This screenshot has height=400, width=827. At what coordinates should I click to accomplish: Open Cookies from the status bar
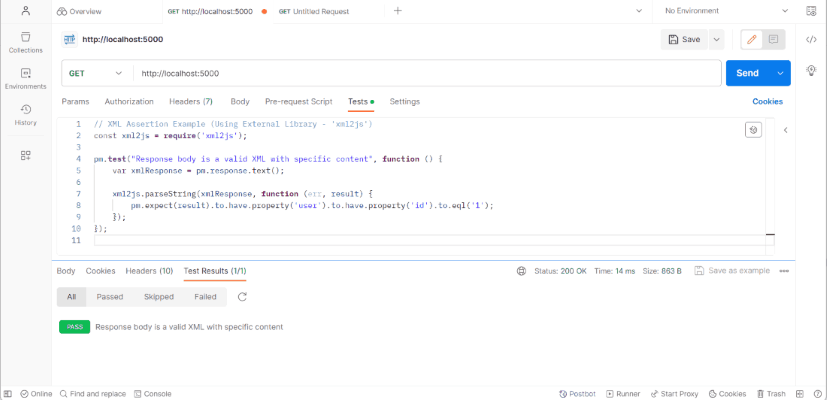point(727,394)
